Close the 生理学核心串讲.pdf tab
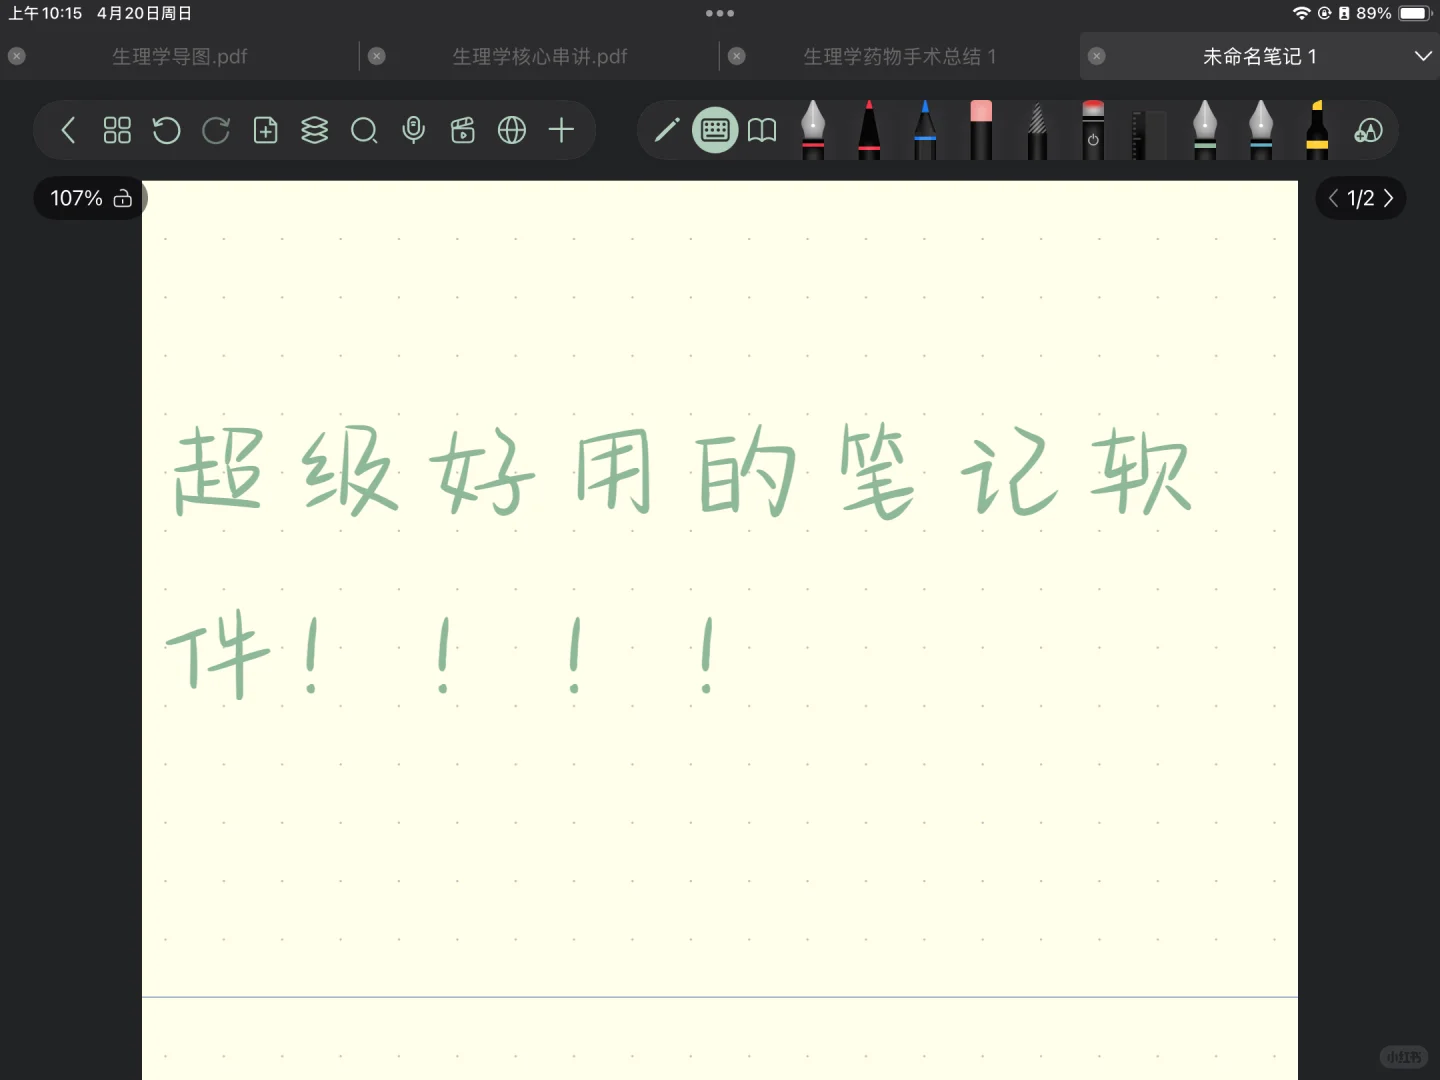The image size is (1440, 1080). tap(377, 56)
